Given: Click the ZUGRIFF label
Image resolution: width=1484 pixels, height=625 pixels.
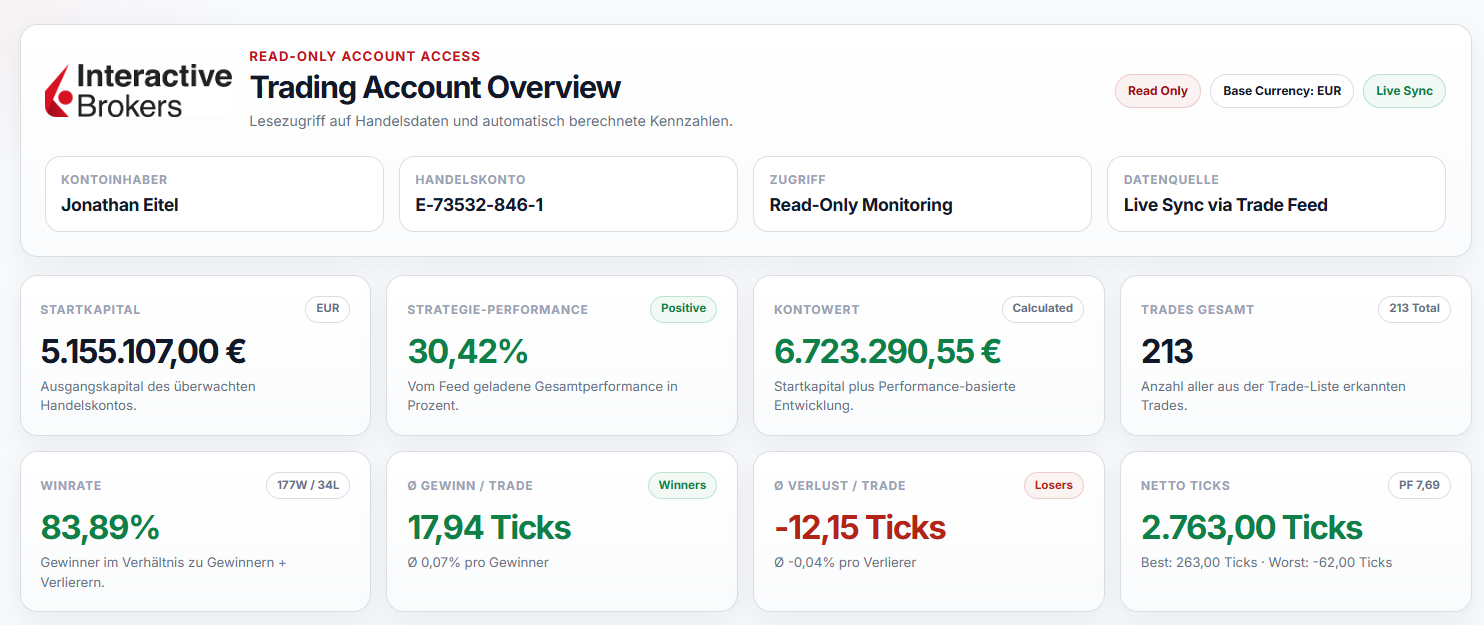Looking at the screenshot, I should tap(798, 180).
